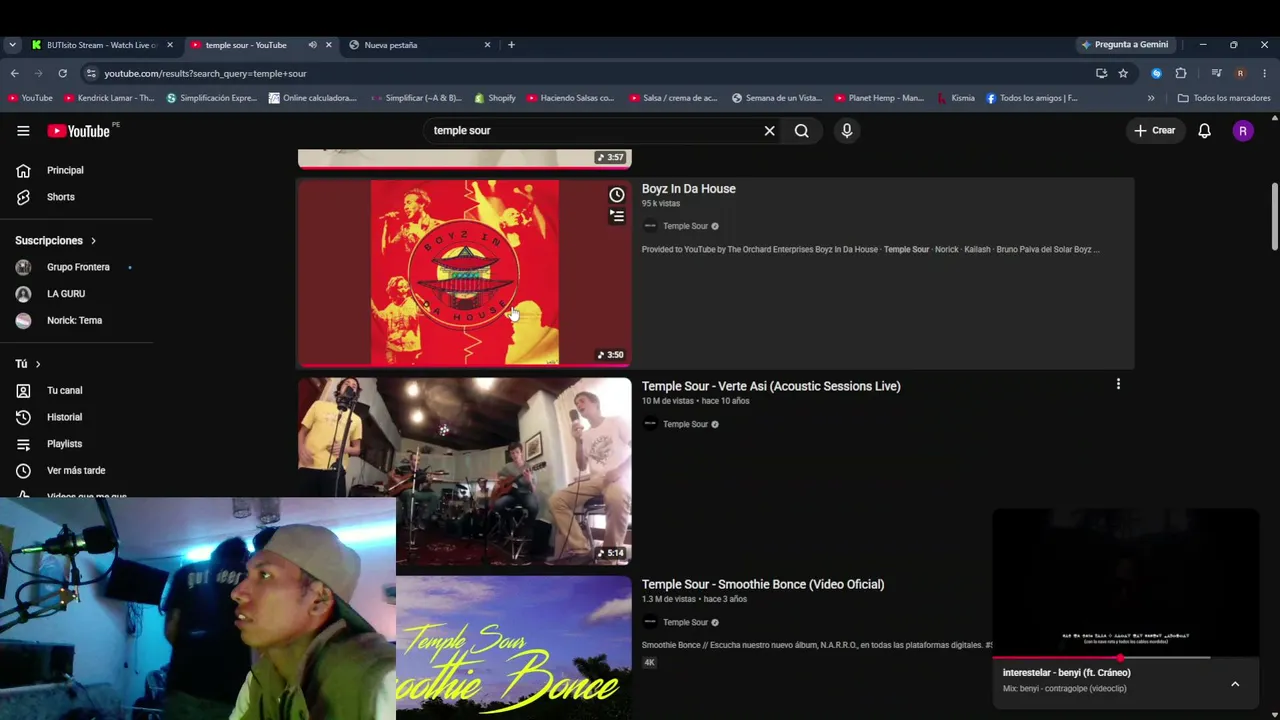Bookmark this page with the star icon
The width and height of the screenshot is (1280, 720).
coord(1123,73)
